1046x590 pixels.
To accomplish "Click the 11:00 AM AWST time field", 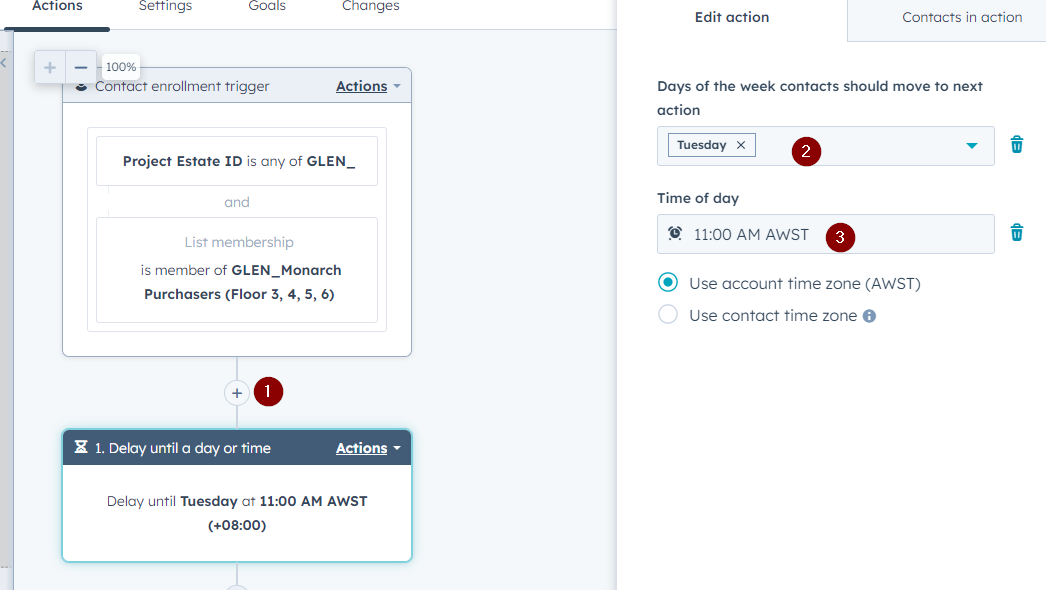I will click(x=825, y=234).
